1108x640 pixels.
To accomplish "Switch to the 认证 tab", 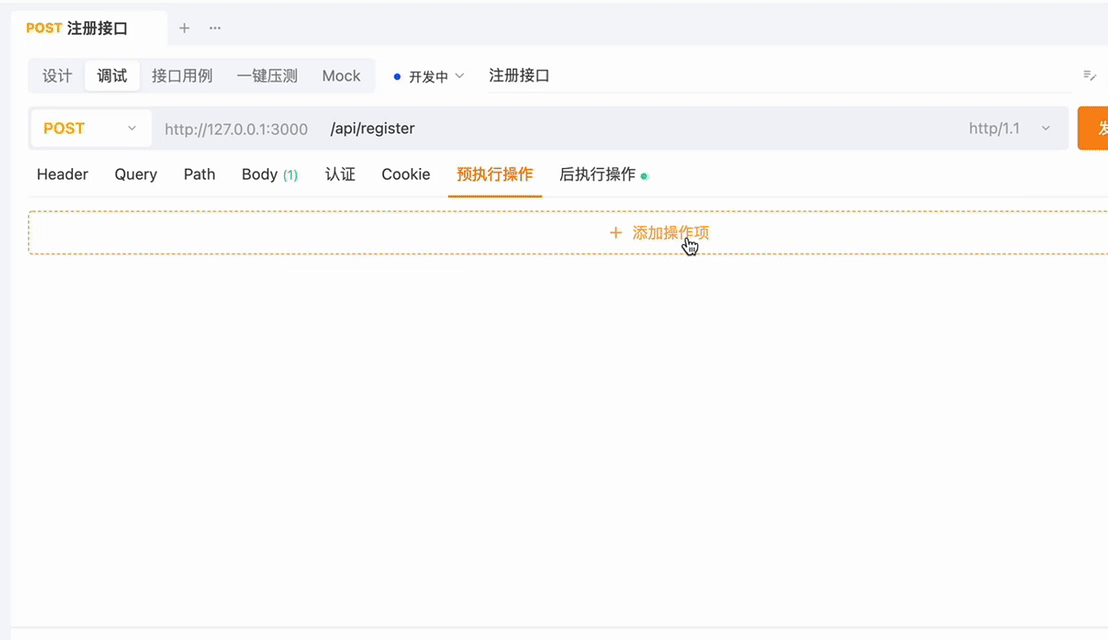I will (341, 174).
